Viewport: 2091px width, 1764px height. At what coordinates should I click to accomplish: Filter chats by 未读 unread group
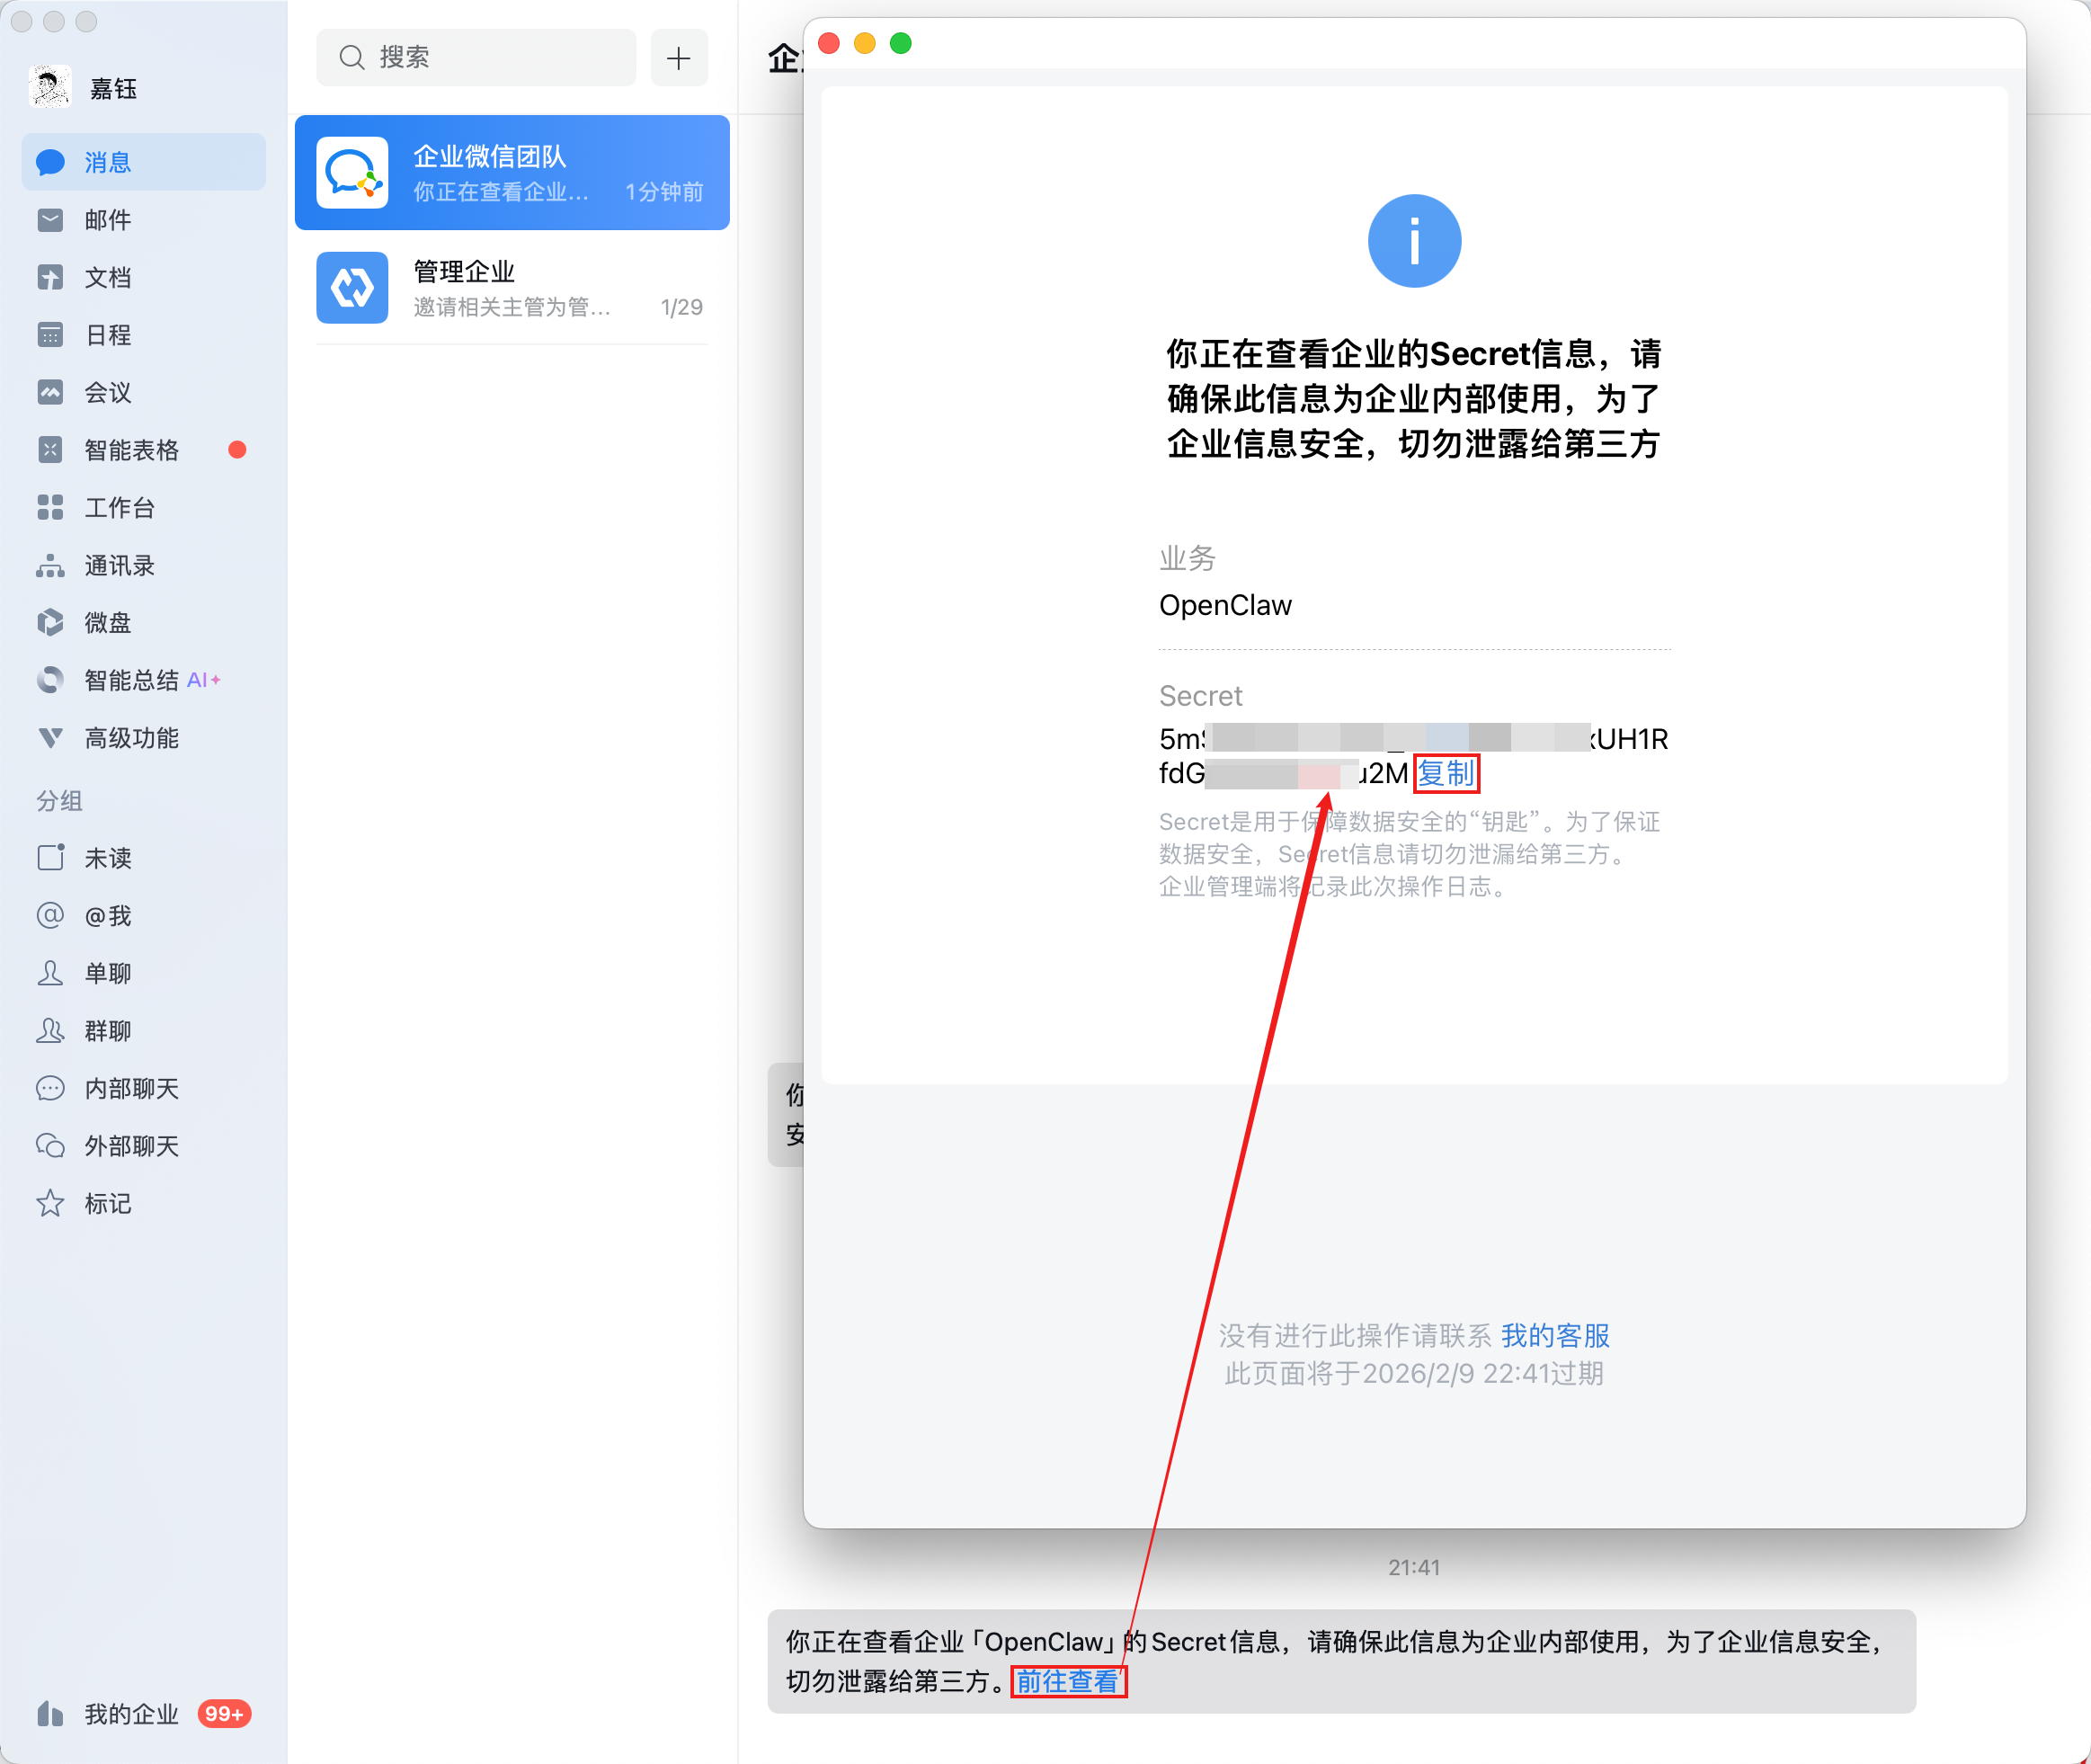click(x=107, y=858)
